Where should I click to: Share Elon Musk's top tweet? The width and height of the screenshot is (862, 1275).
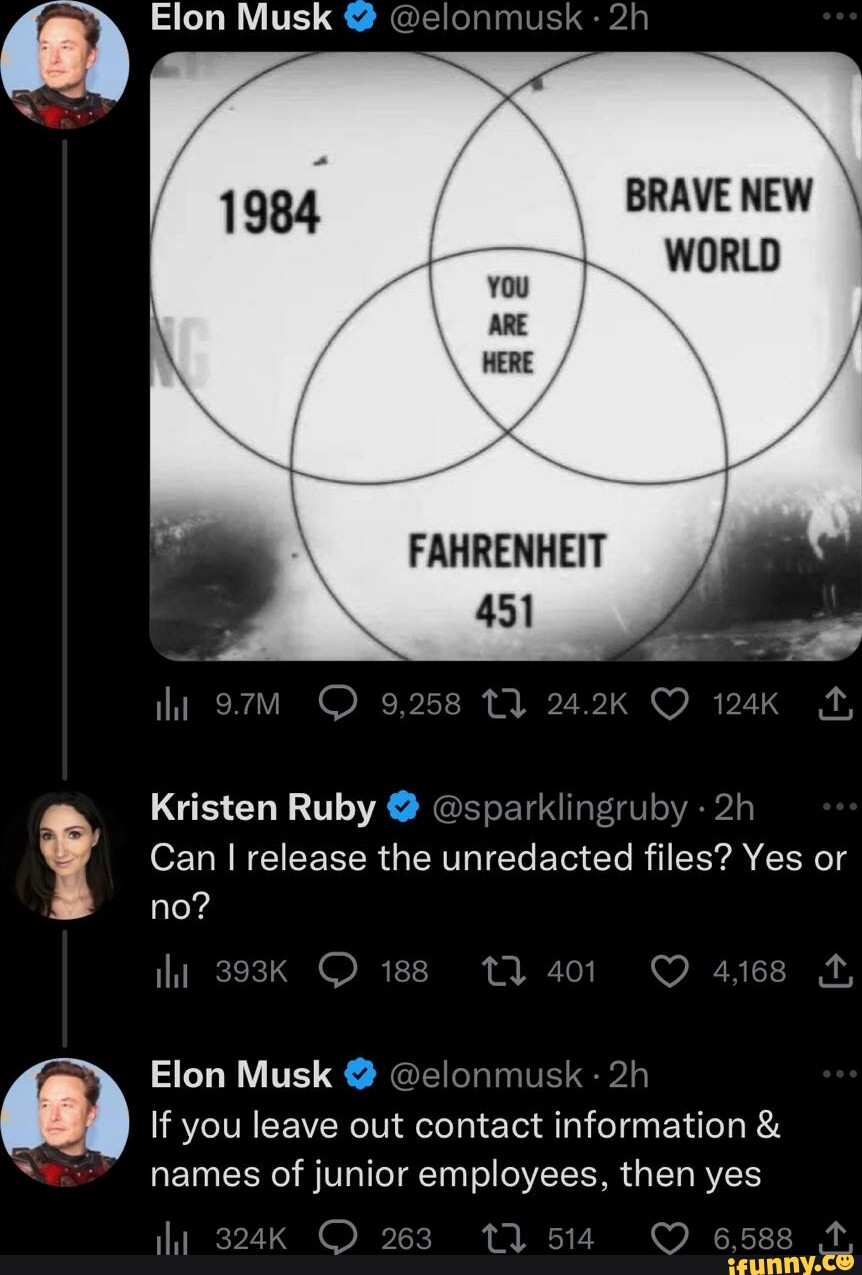click(837, 703)
